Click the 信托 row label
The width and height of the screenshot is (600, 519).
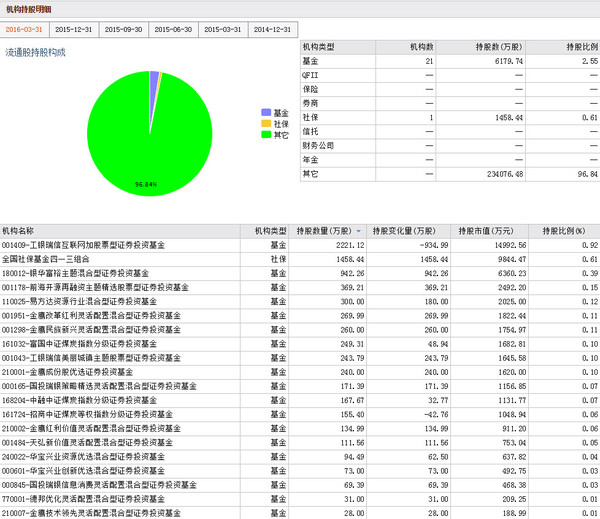tap(310, 132)
